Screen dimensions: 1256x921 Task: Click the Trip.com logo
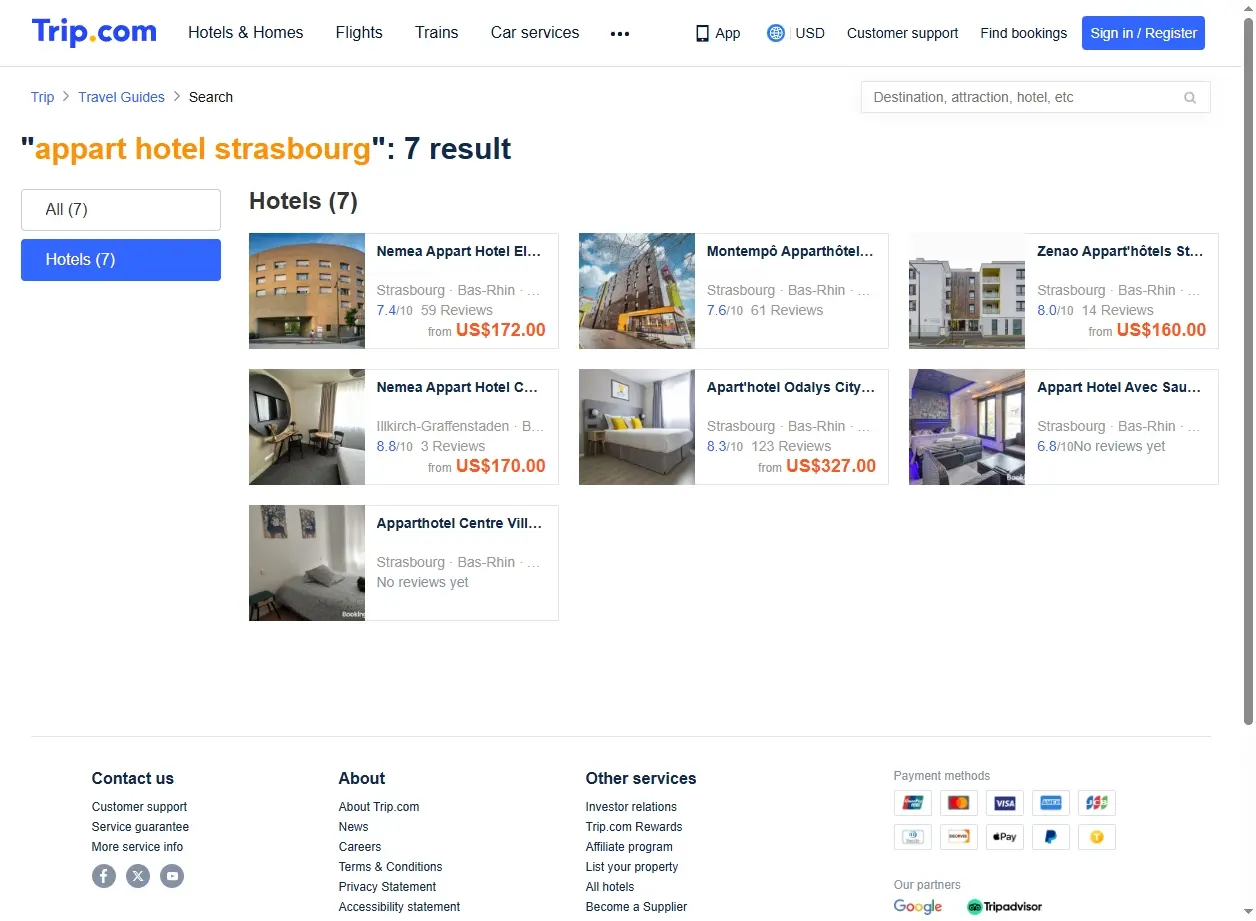pyautogui.click(x=94, y=32)
